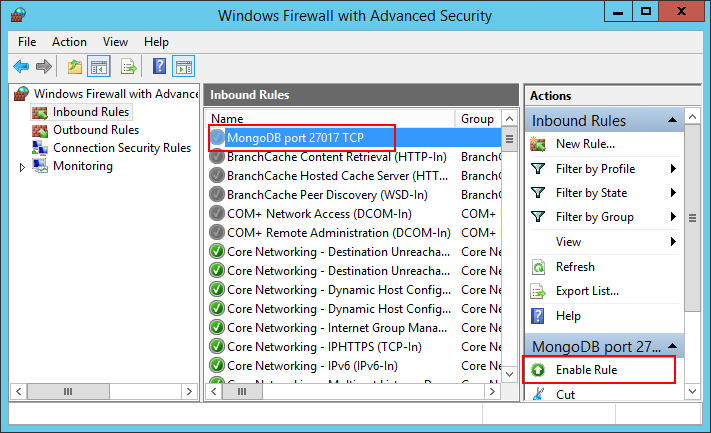
Task: Click Refresh in the Actions pane
Action: pos(575,267)
